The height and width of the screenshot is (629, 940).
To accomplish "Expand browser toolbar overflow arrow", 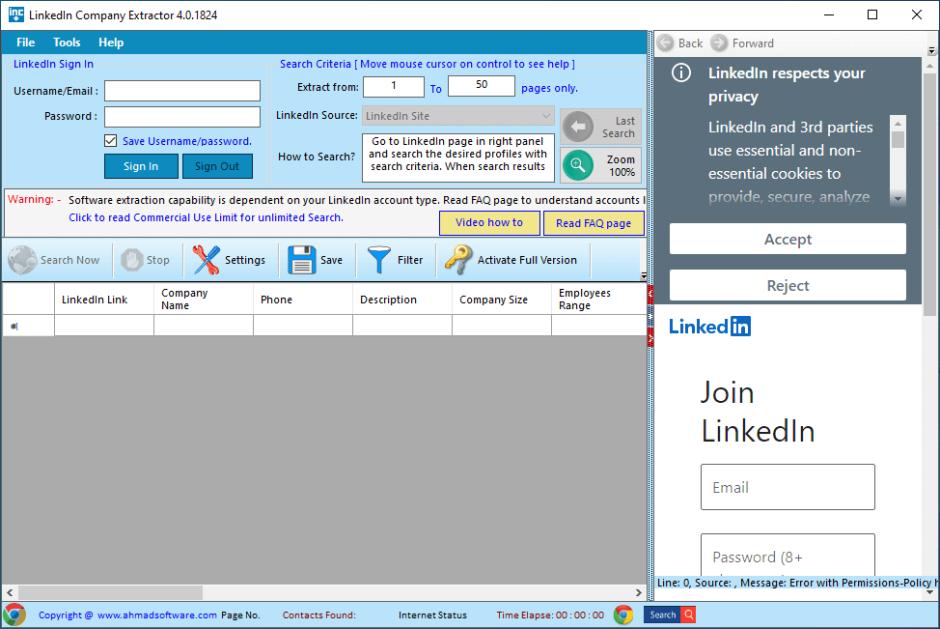I will pos(932,51).
